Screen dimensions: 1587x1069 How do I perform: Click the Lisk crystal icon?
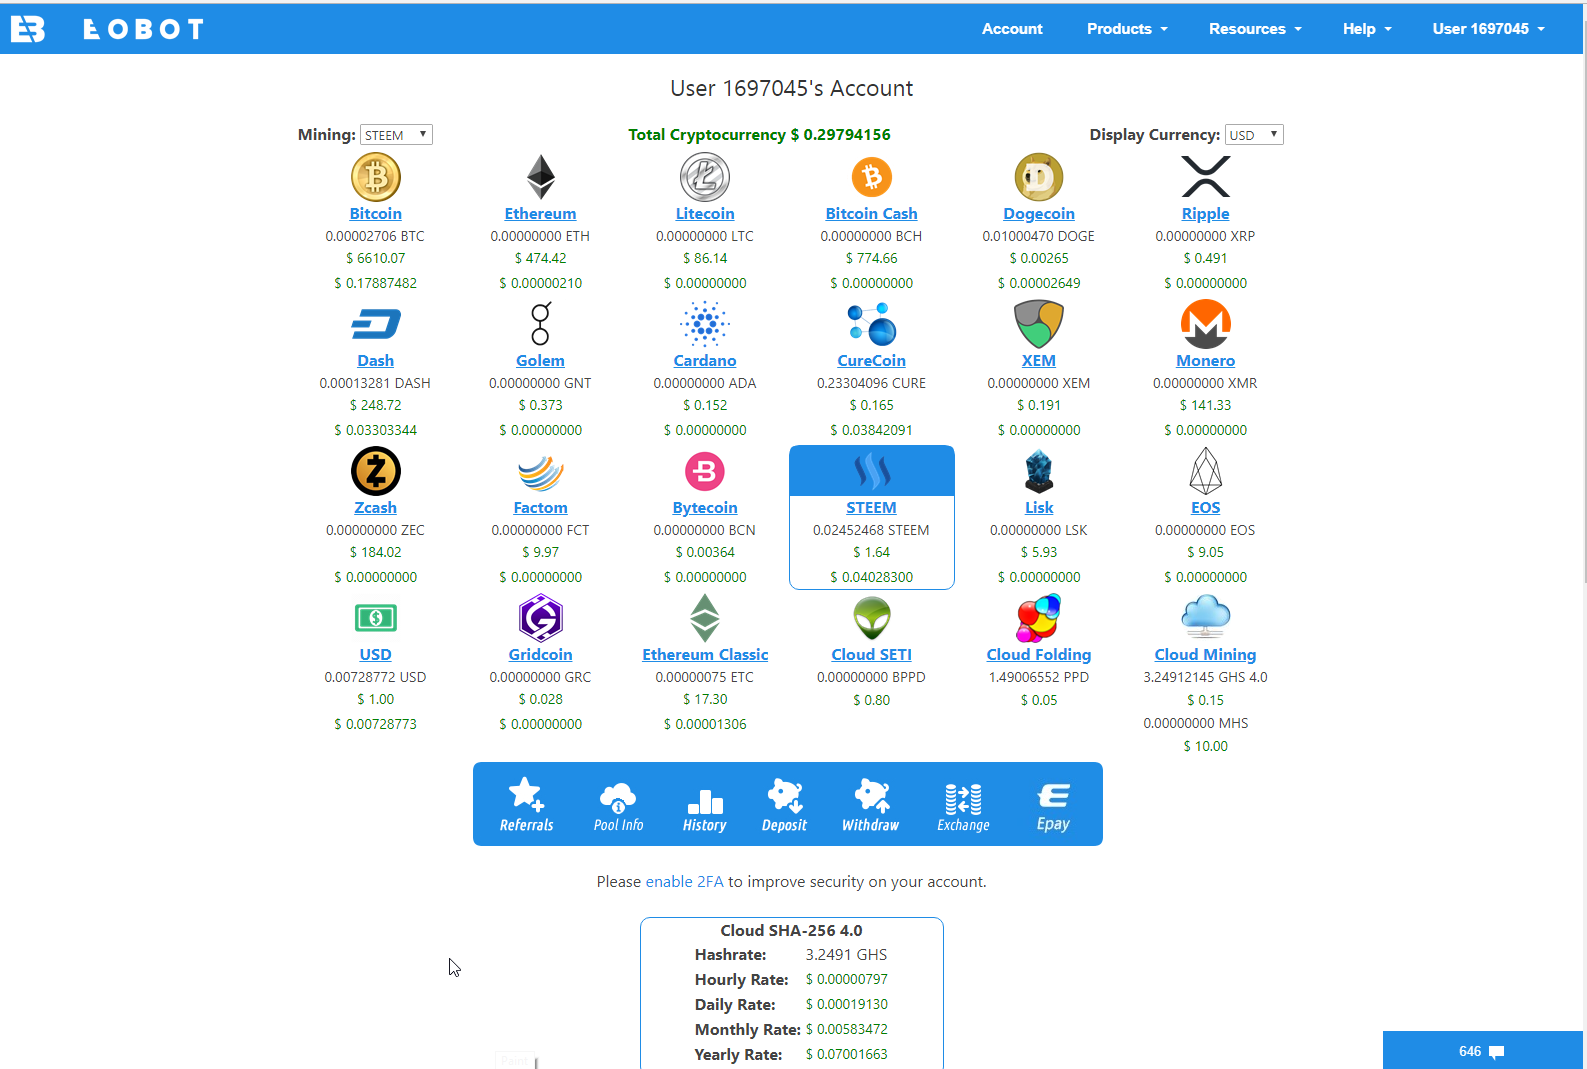click(1039, 471)
